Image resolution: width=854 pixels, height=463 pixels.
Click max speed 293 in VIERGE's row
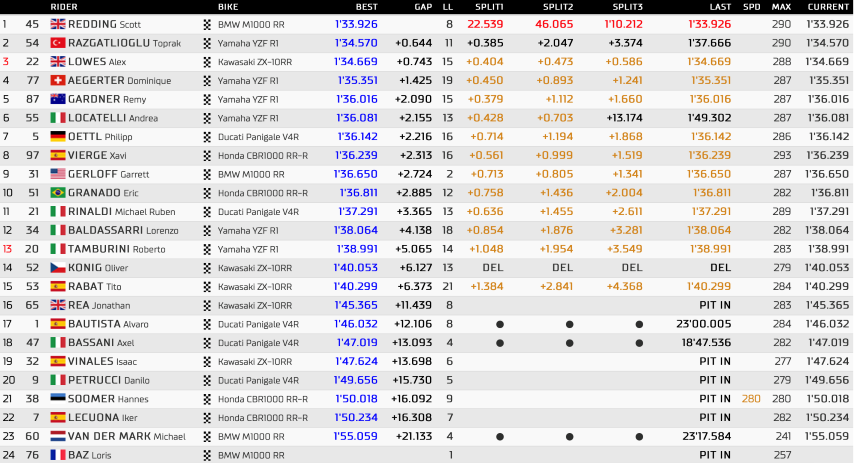click(x=782, y=155)
